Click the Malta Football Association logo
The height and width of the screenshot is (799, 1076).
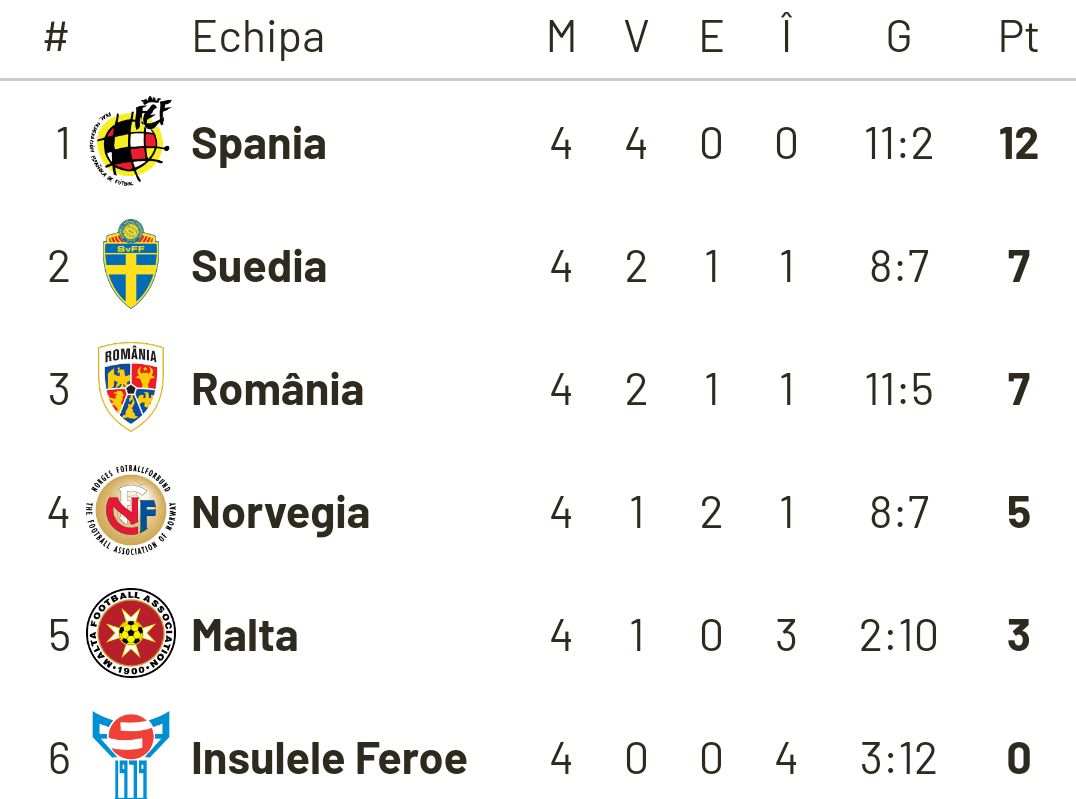pyautogui.click(x=131, y=634)
